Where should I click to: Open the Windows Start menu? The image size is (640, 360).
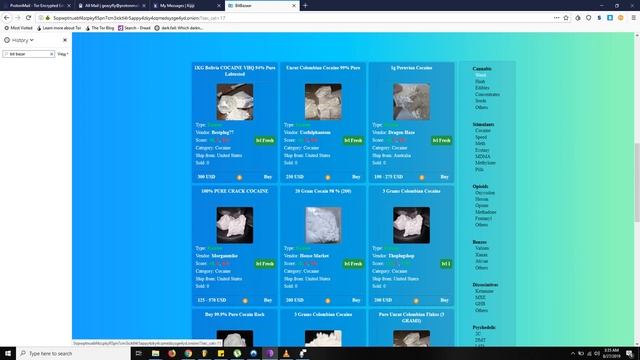(8, 353)
